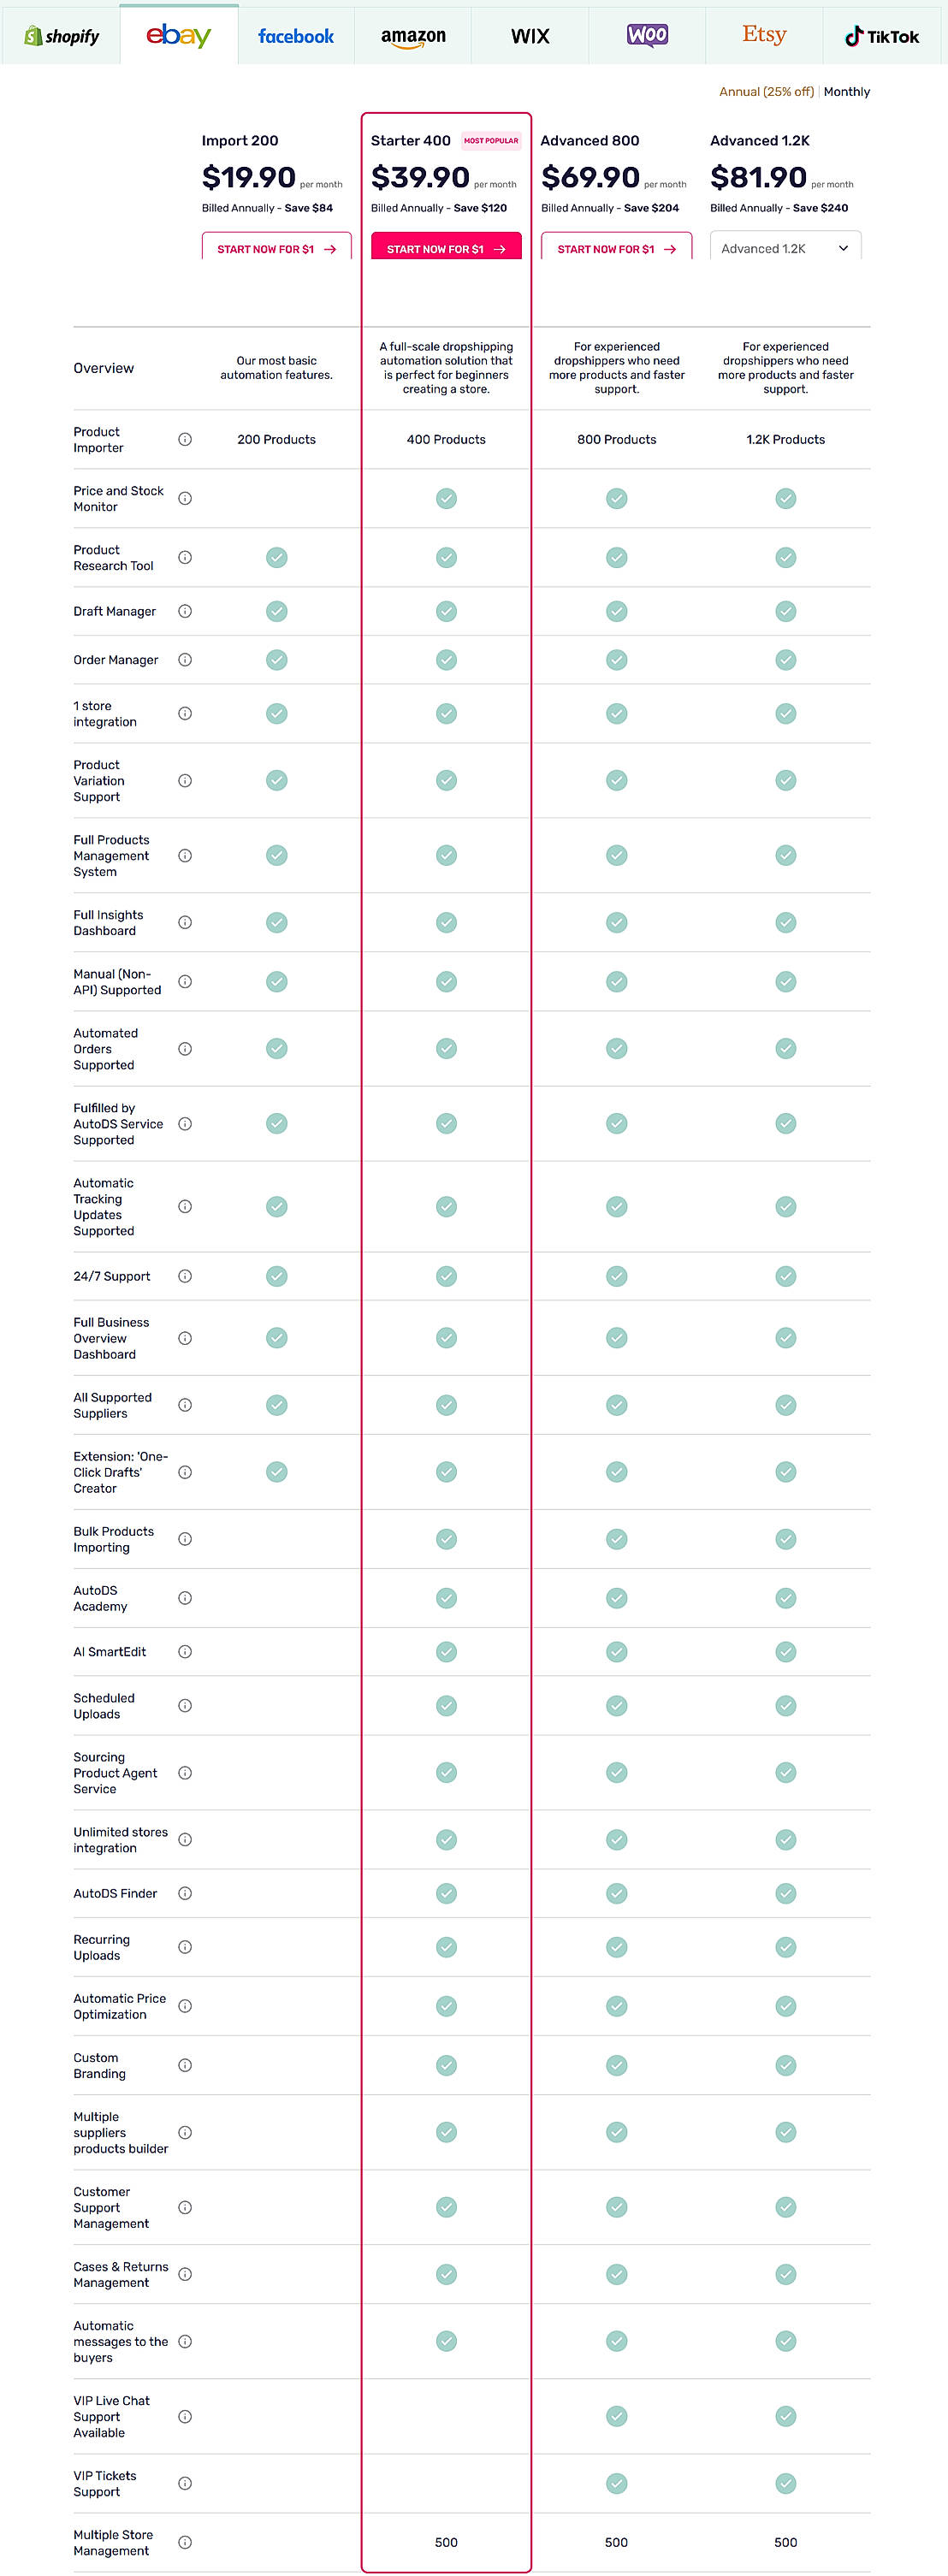Select the WooCommerce platform tab
The image size is (948, 2576).
647,36
